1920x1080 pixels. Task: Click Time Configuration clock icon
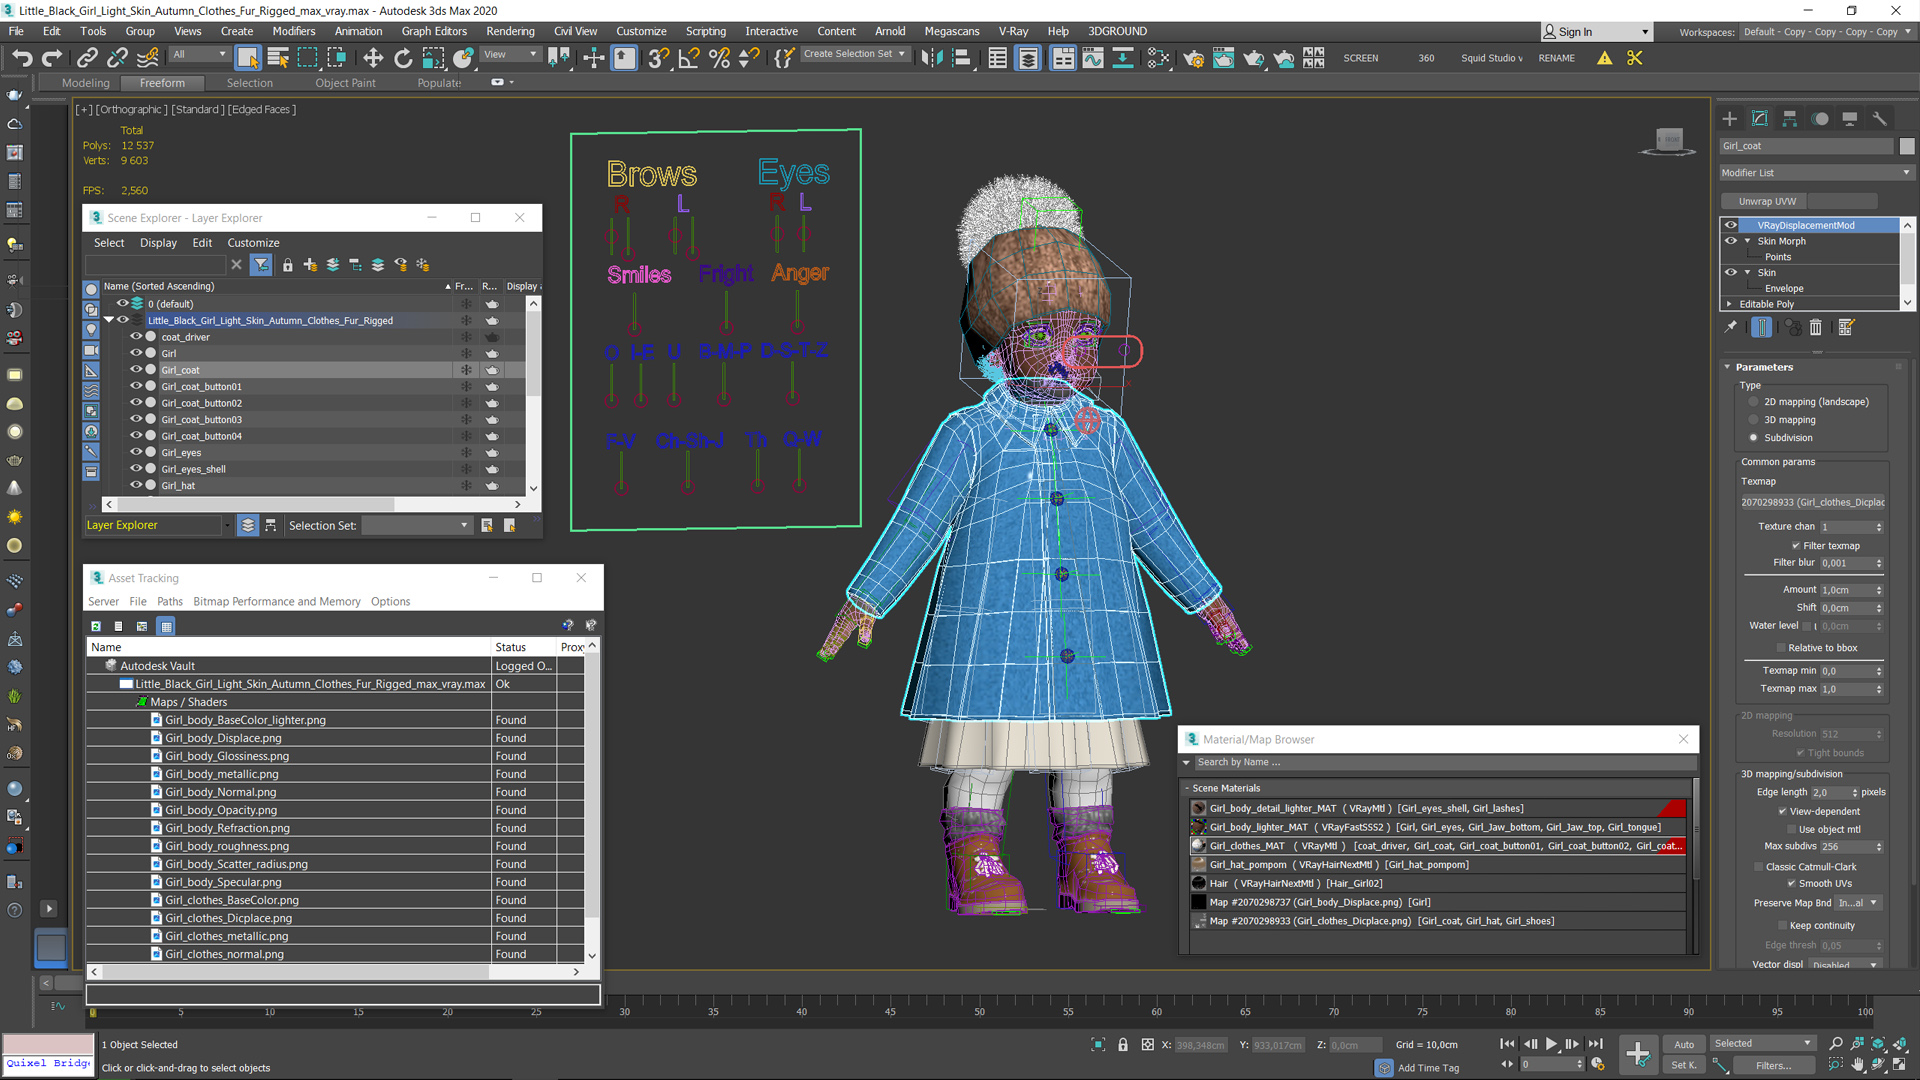click(x=1598, y=1065)
